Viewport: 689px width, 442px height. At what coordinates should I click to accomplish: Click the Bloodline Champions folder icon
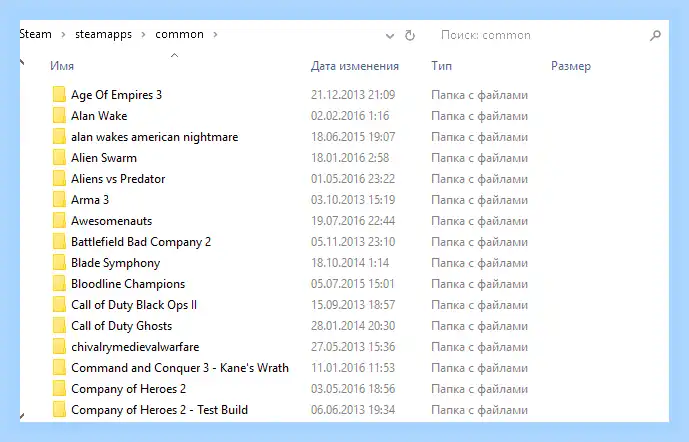coord(59,284)
